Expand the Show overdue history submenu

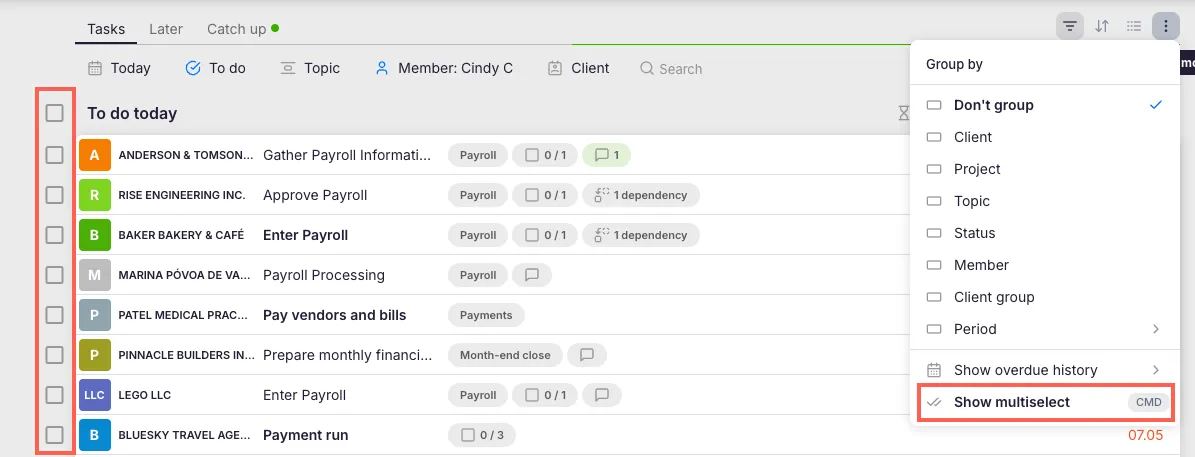1155,370
